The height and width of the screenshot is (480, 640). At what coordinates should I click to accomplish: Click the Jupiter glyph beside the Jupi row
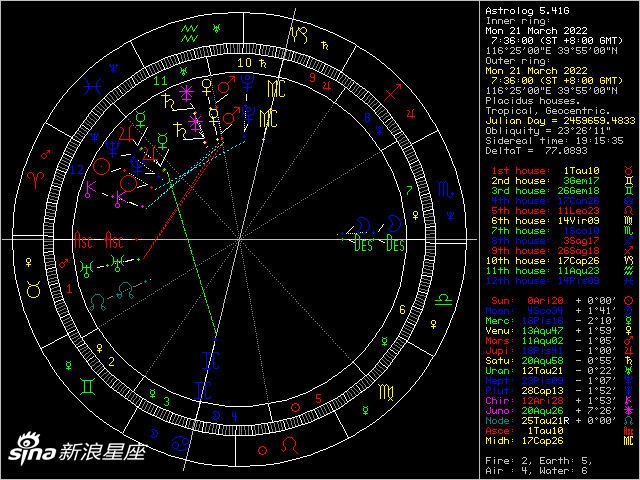(629, 351)
